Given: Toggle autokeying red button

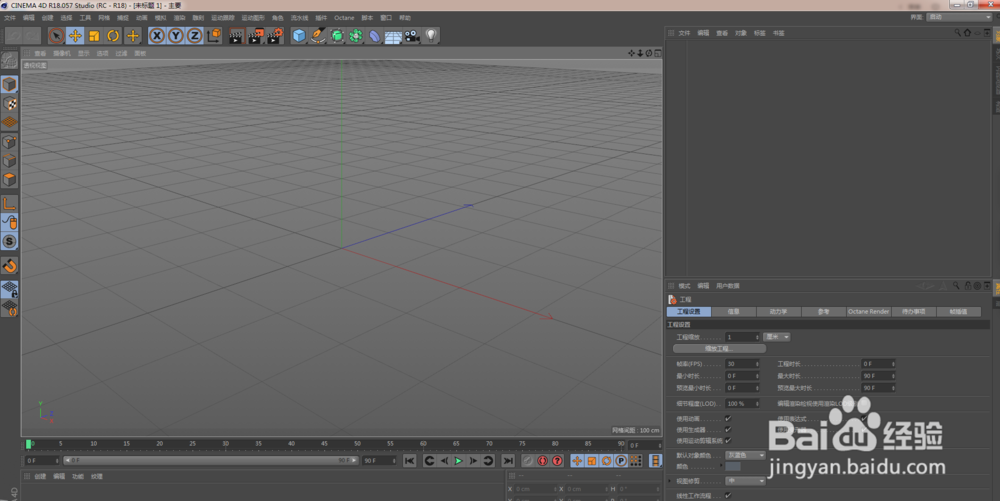Looking at the screenshot, I should [543, 460].
